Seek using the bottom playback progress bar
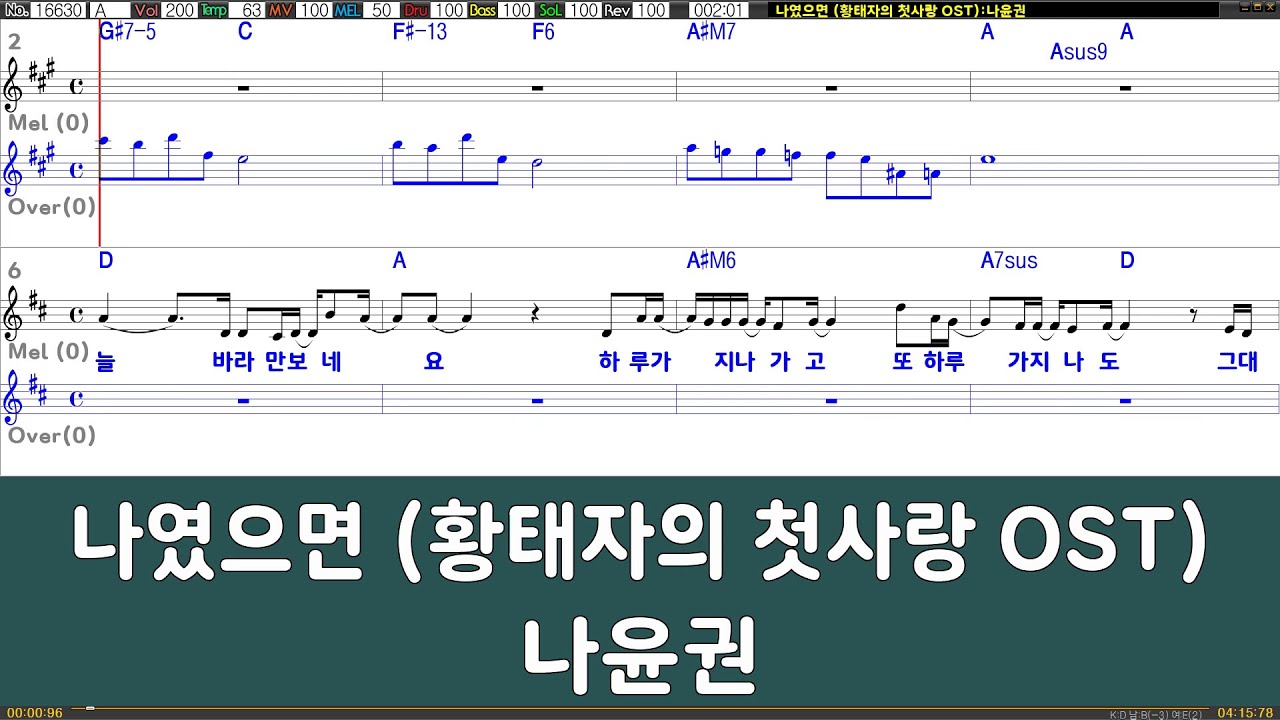The height and width of the screenshot is (720, 1280). pos(640,709)
